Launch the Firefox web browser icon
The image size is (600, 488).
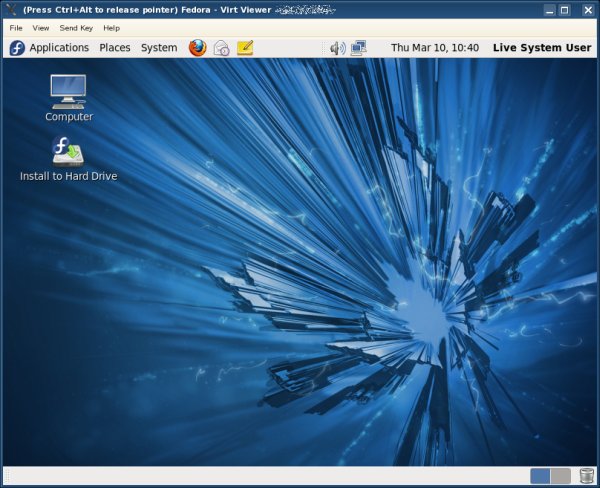coord(197,48)
